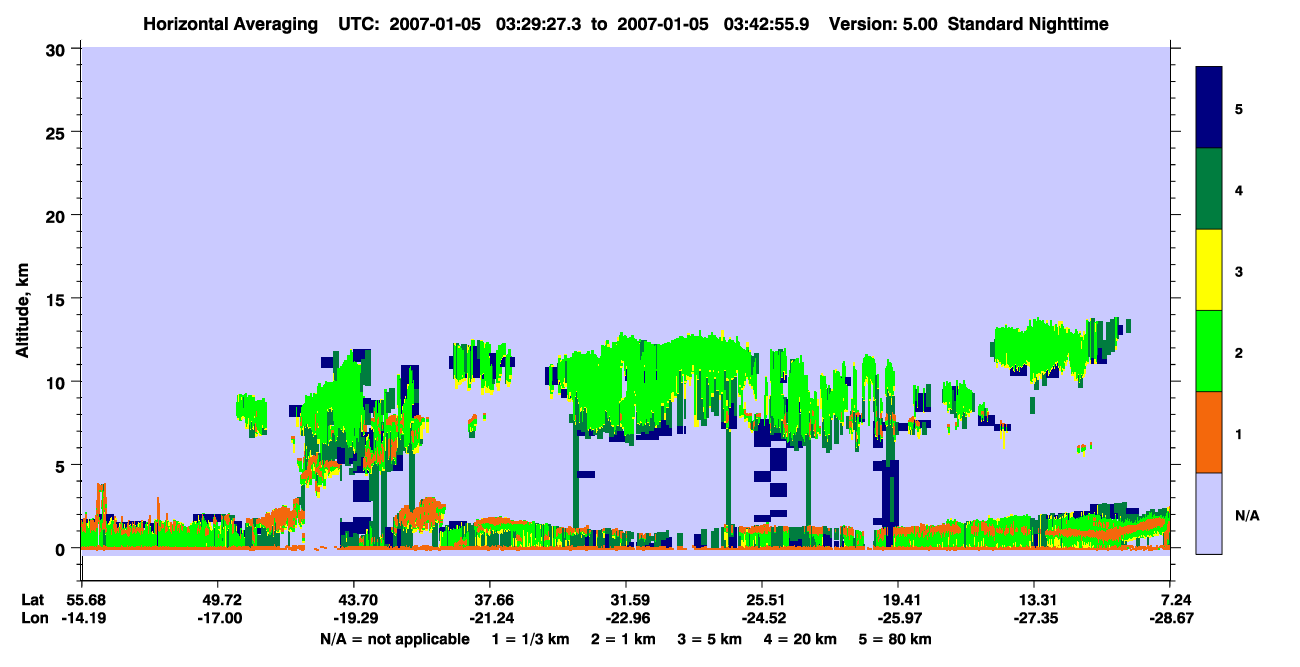Click the '3 = 5 km' legend text

(711, 639)
